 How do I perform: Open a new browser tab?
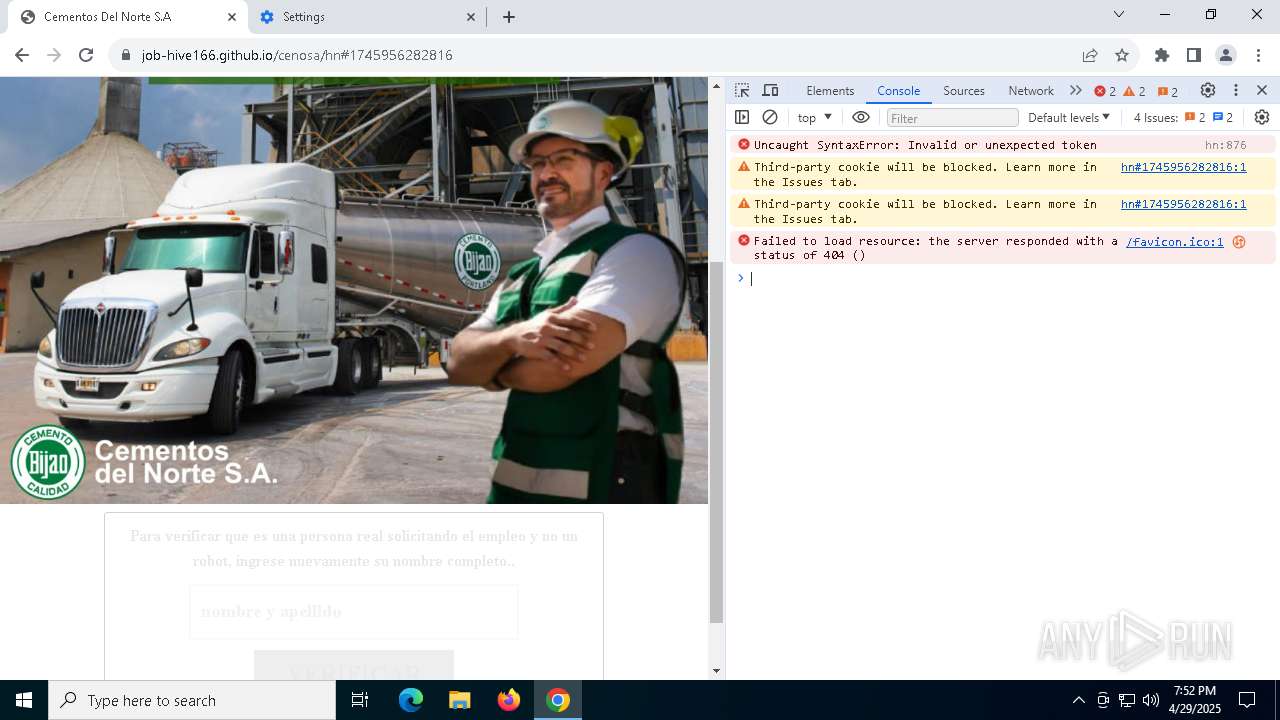tap(508, 17)
